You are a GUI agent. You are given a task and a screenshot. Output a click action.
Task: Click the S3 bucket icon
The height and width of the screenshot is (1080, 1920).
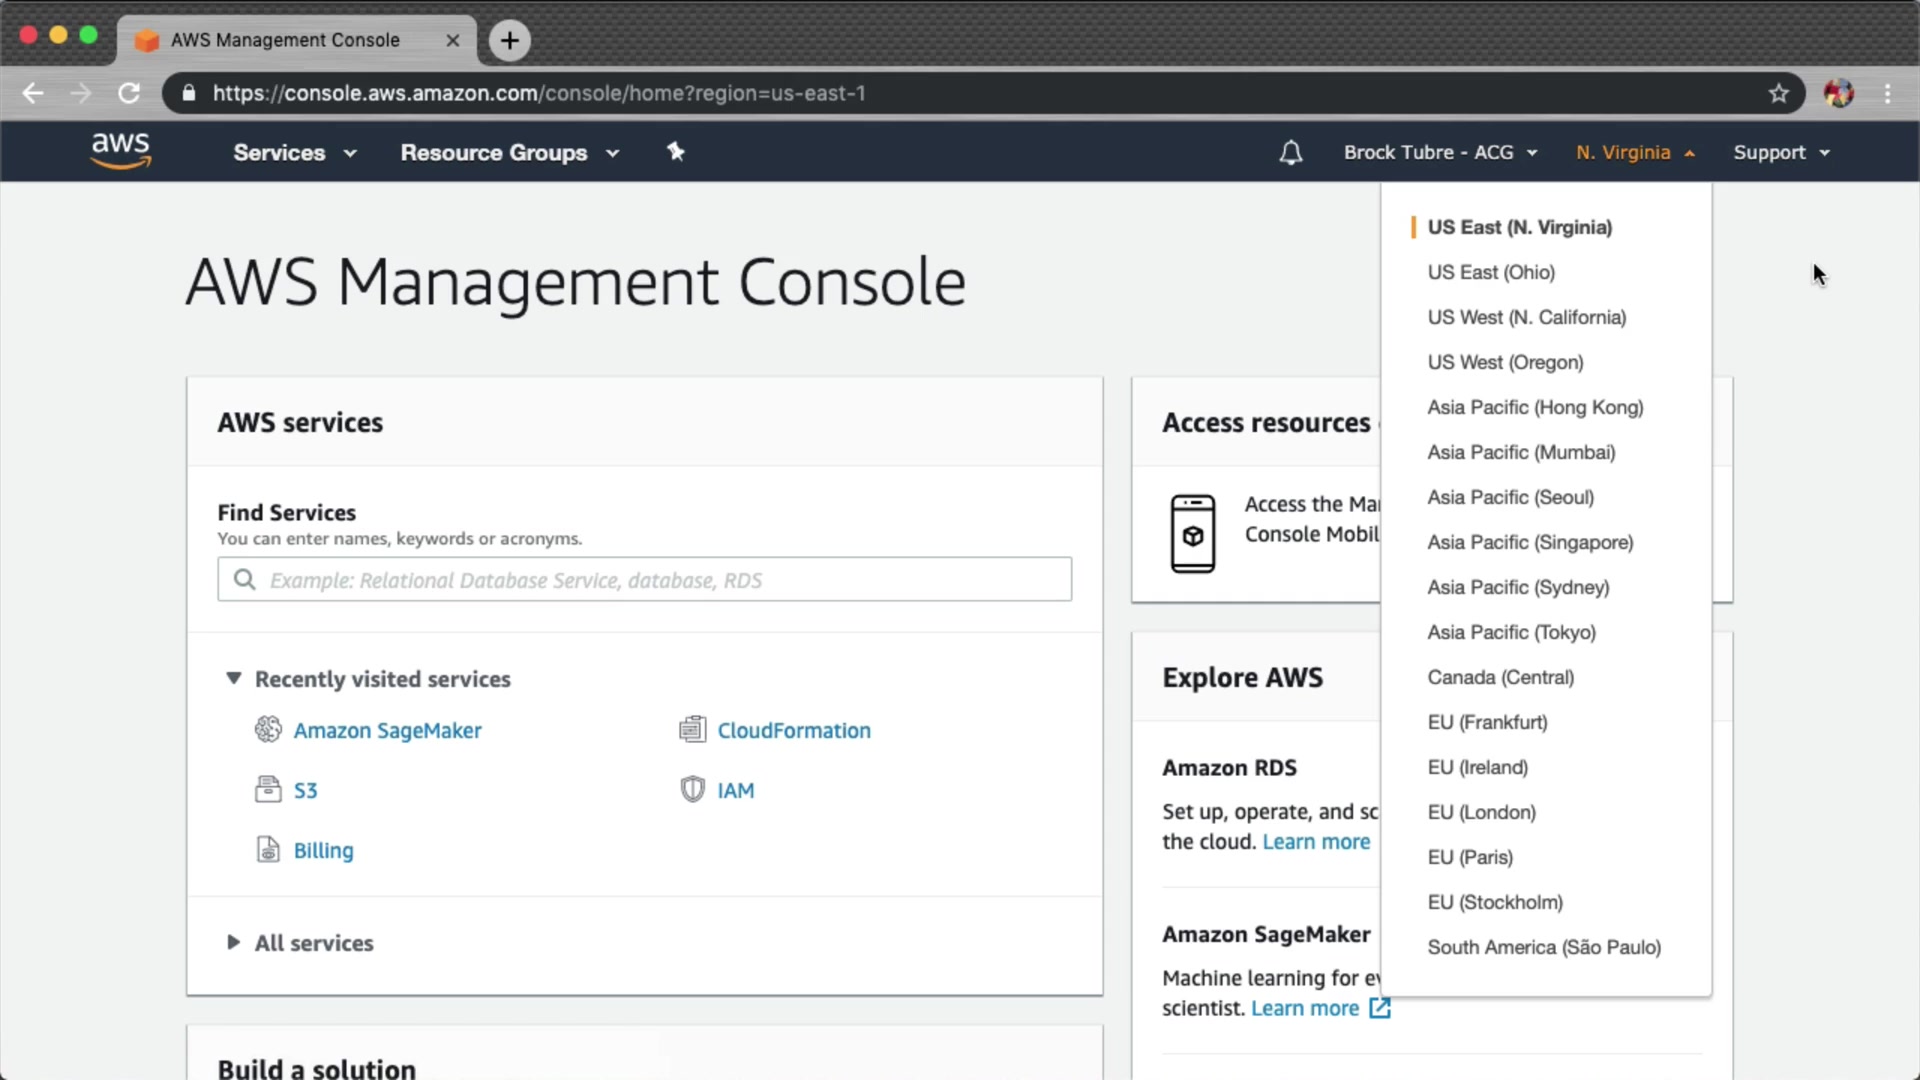(268, 790)
